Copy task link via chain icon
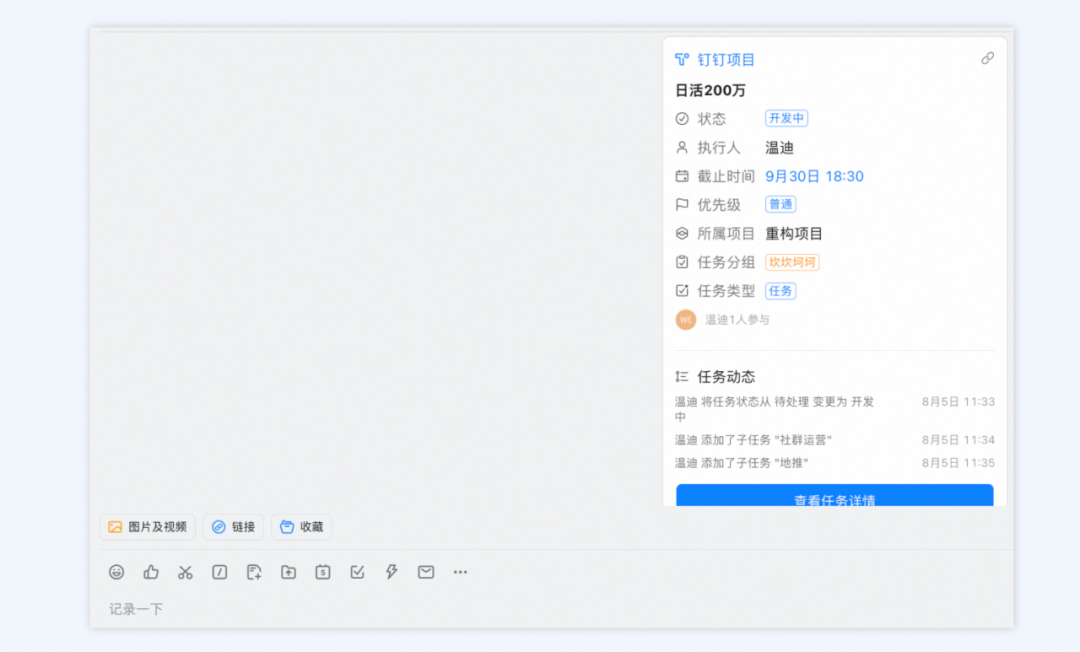 click(987, 59)
